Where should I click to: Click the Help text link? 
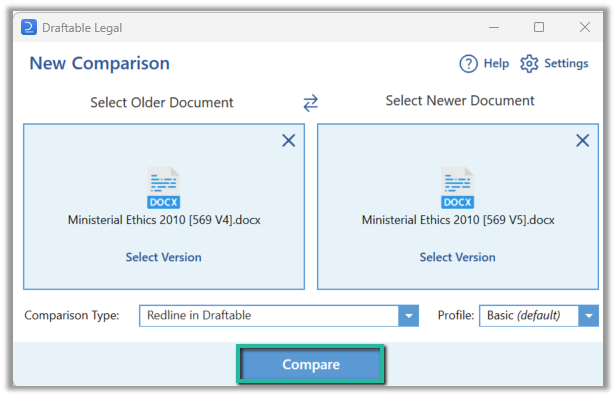[x=496, y=64]
